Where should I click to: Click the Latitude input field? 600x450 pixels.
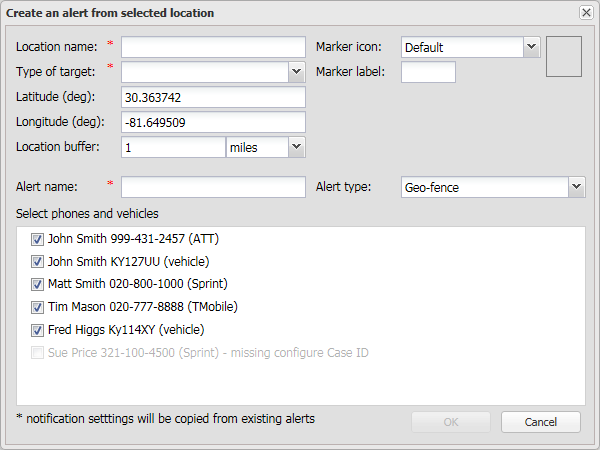point(213,97)
